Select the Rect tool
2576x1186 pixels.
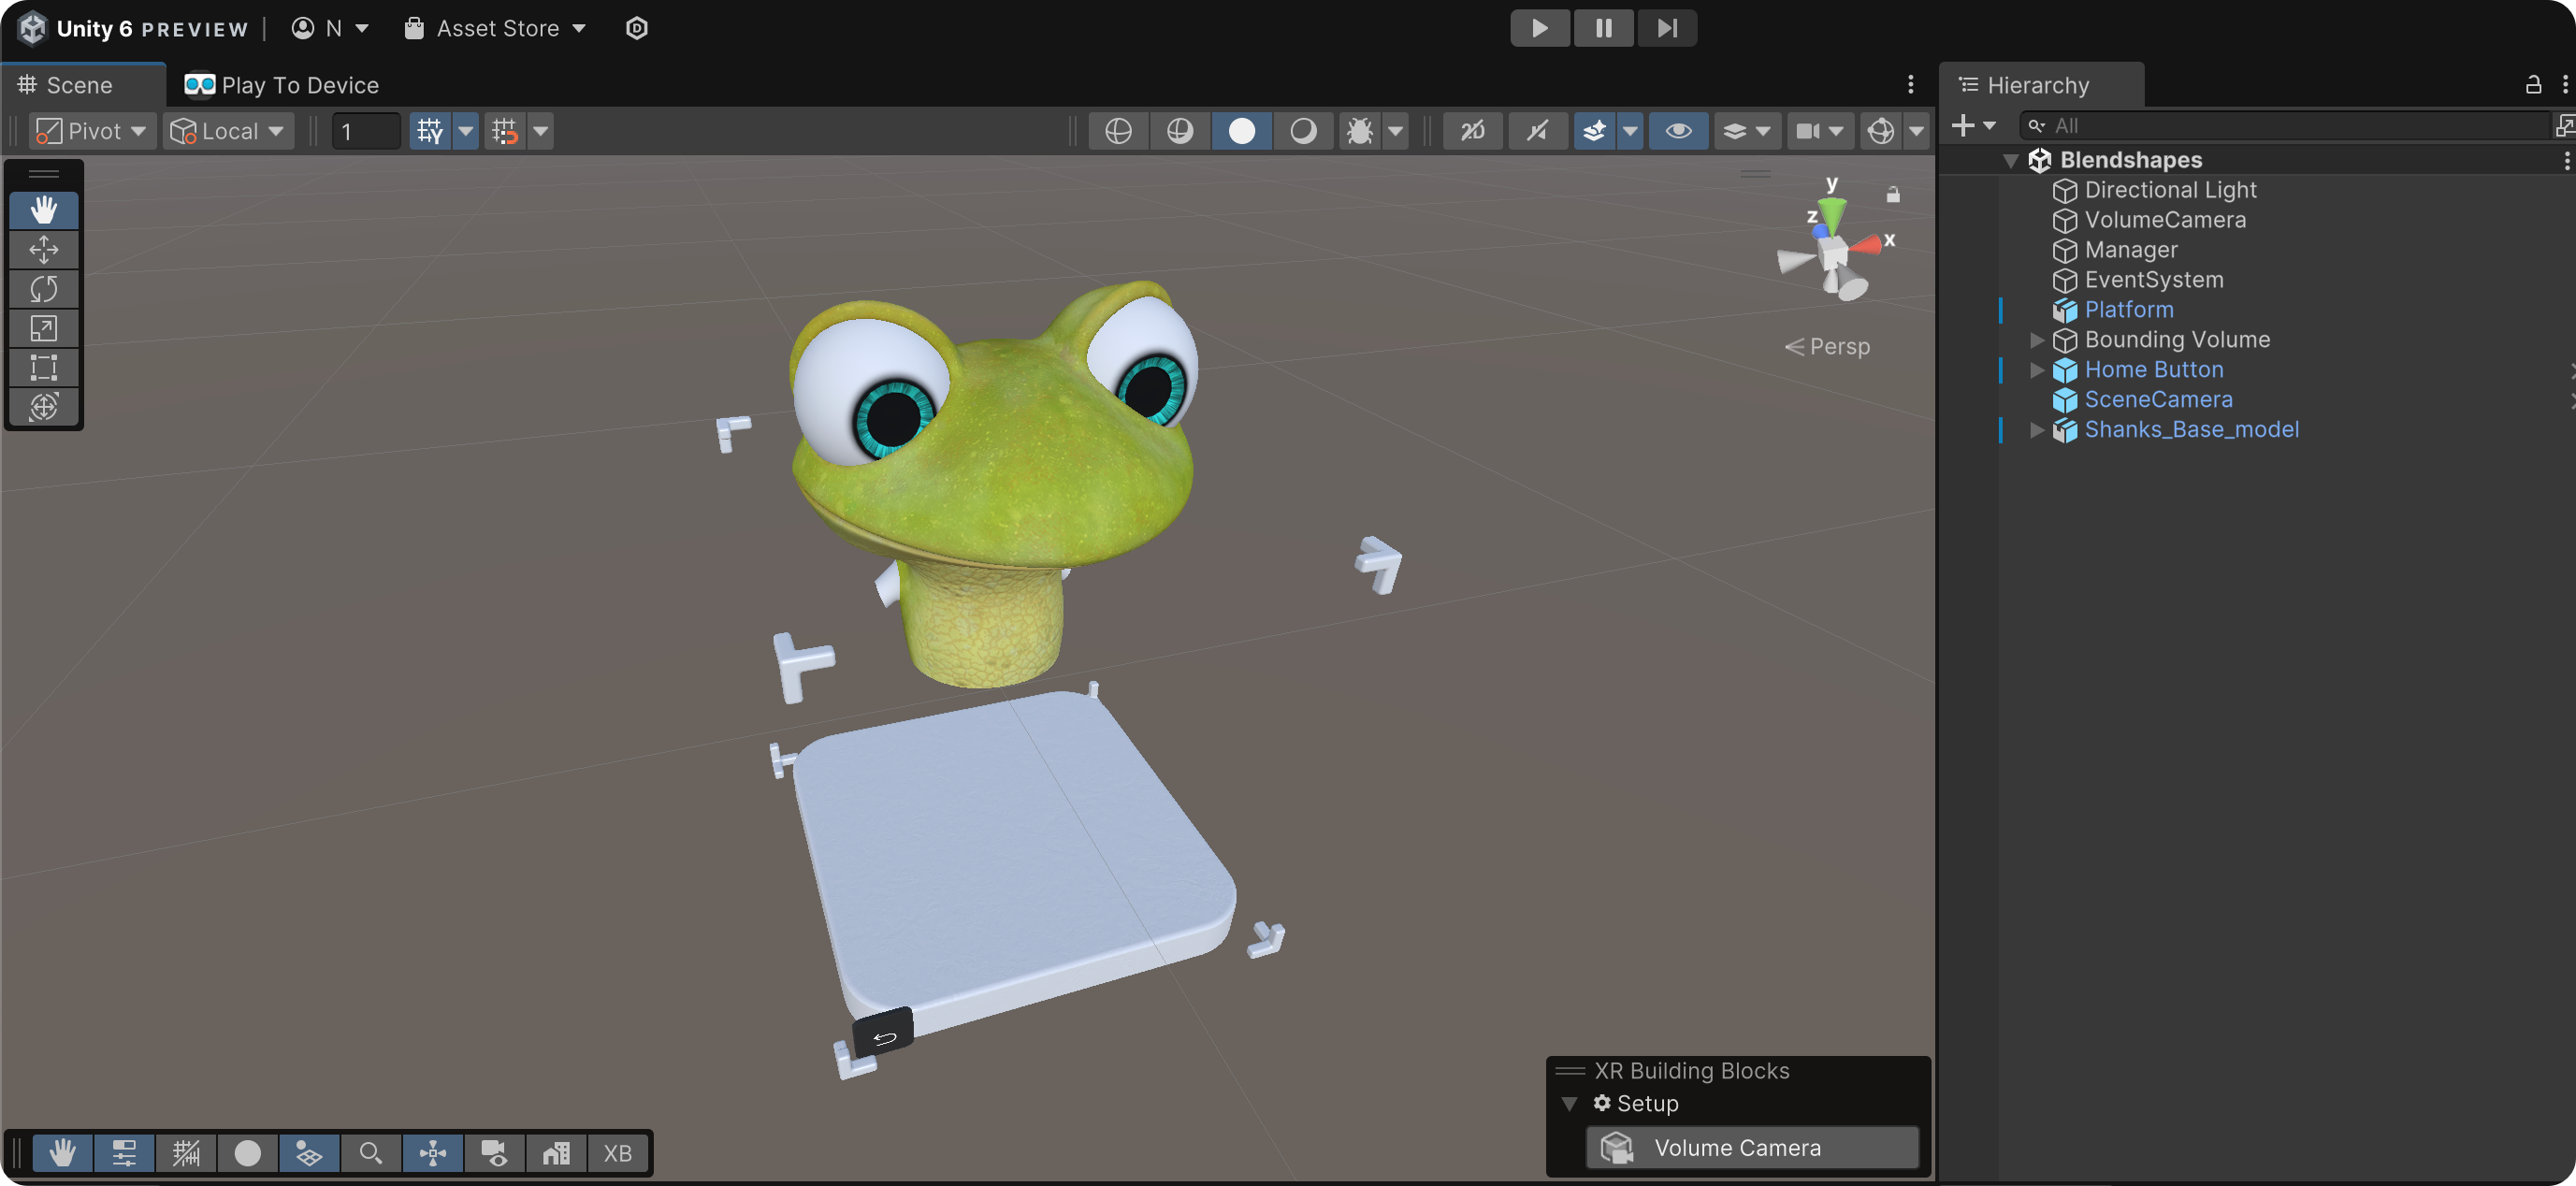point(43,367)
